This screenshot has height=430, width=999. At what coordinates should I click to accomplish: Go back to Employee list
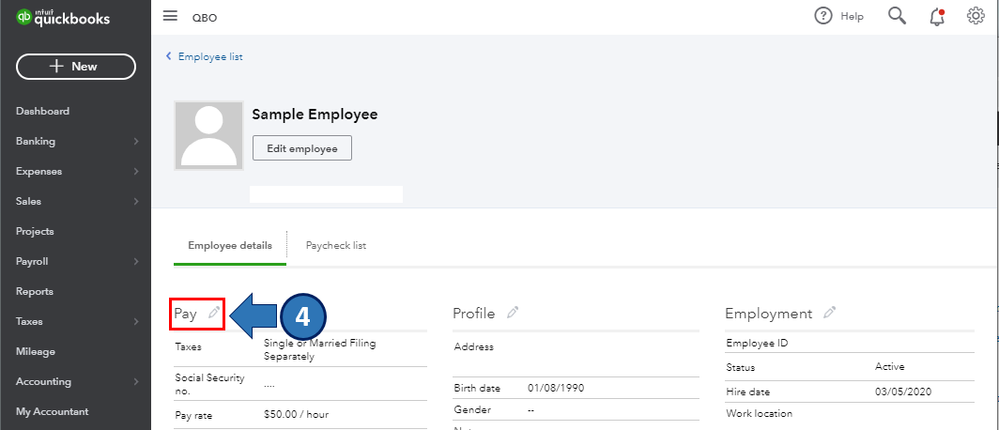[209, 57]
